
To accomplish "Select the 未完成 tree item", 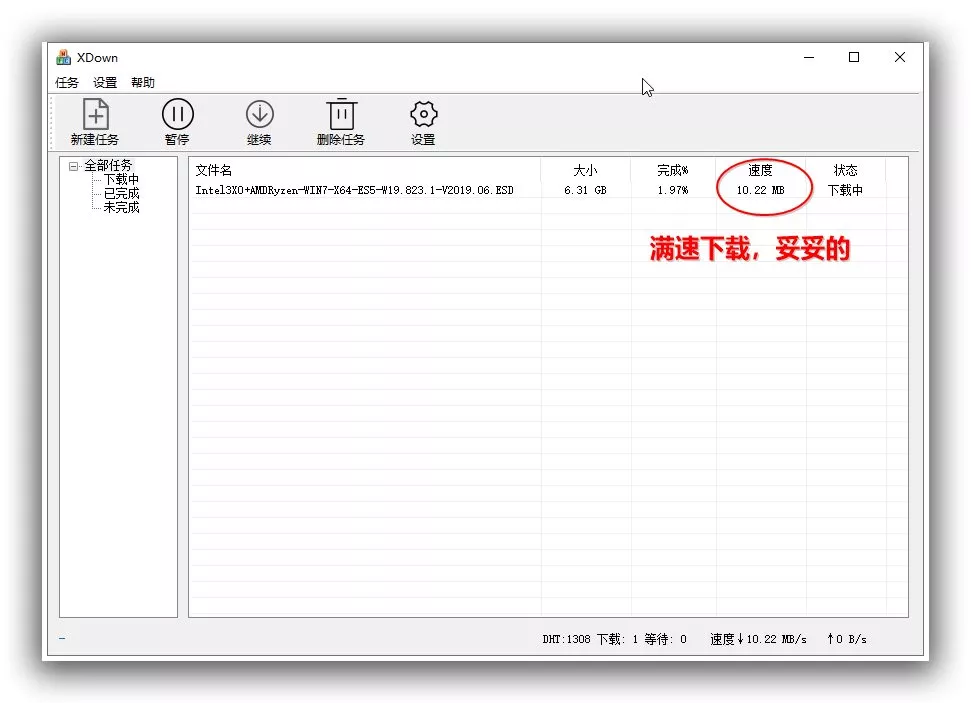I will pos(120,207).
